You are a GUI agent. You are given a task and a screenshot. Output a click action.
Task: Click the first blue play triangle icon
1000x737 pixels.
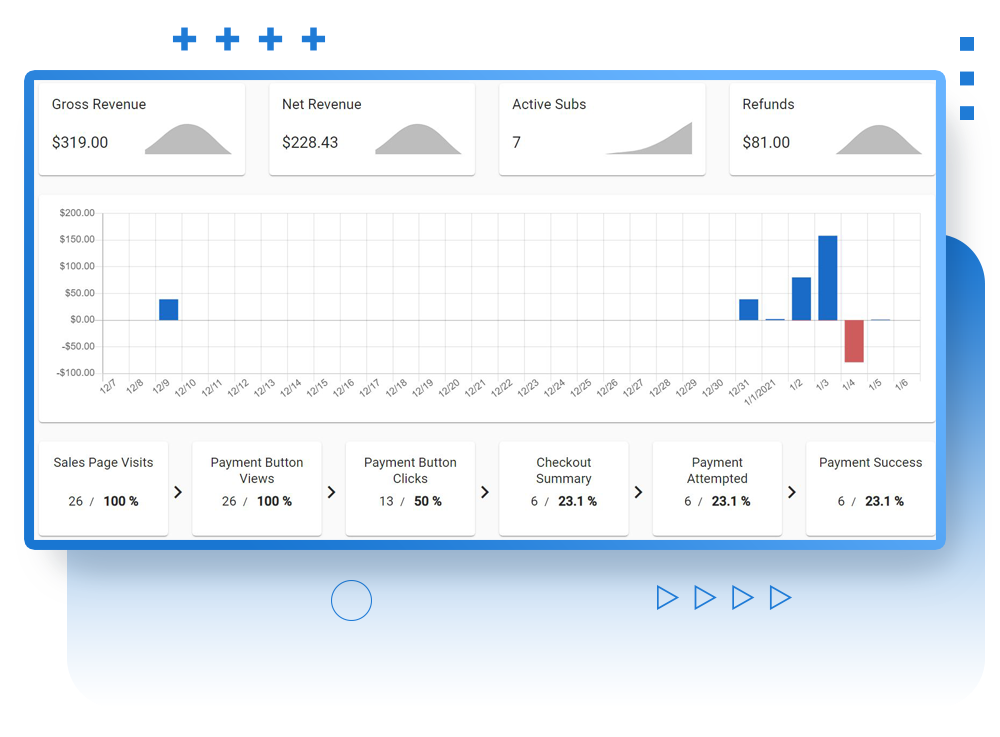(668, 597)
